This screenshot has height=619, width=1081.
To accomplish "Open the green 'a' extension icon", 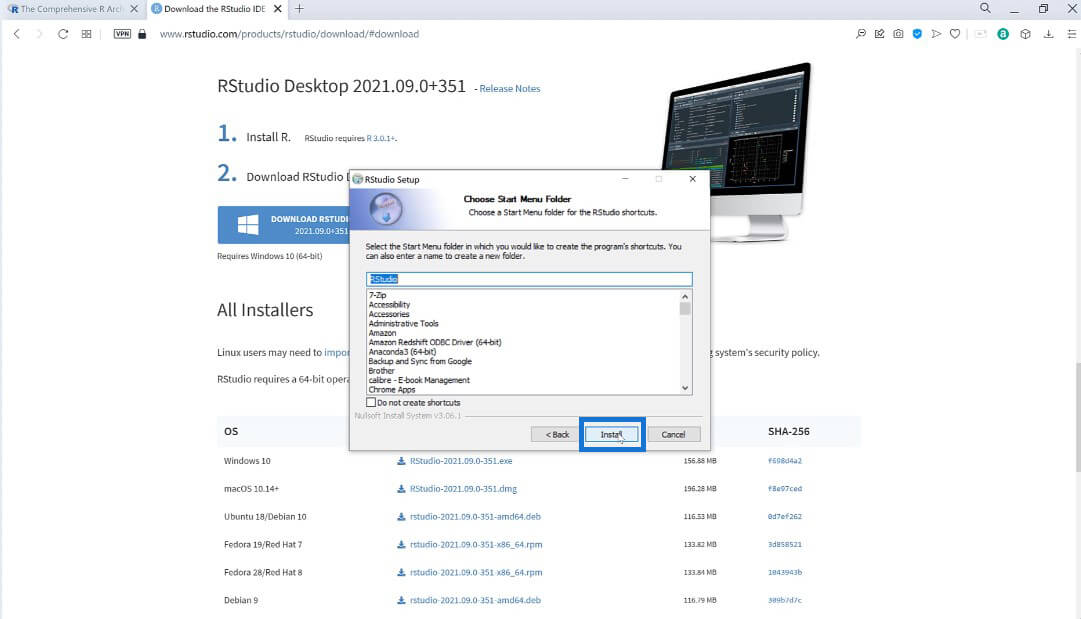I will pos(1002,34).
